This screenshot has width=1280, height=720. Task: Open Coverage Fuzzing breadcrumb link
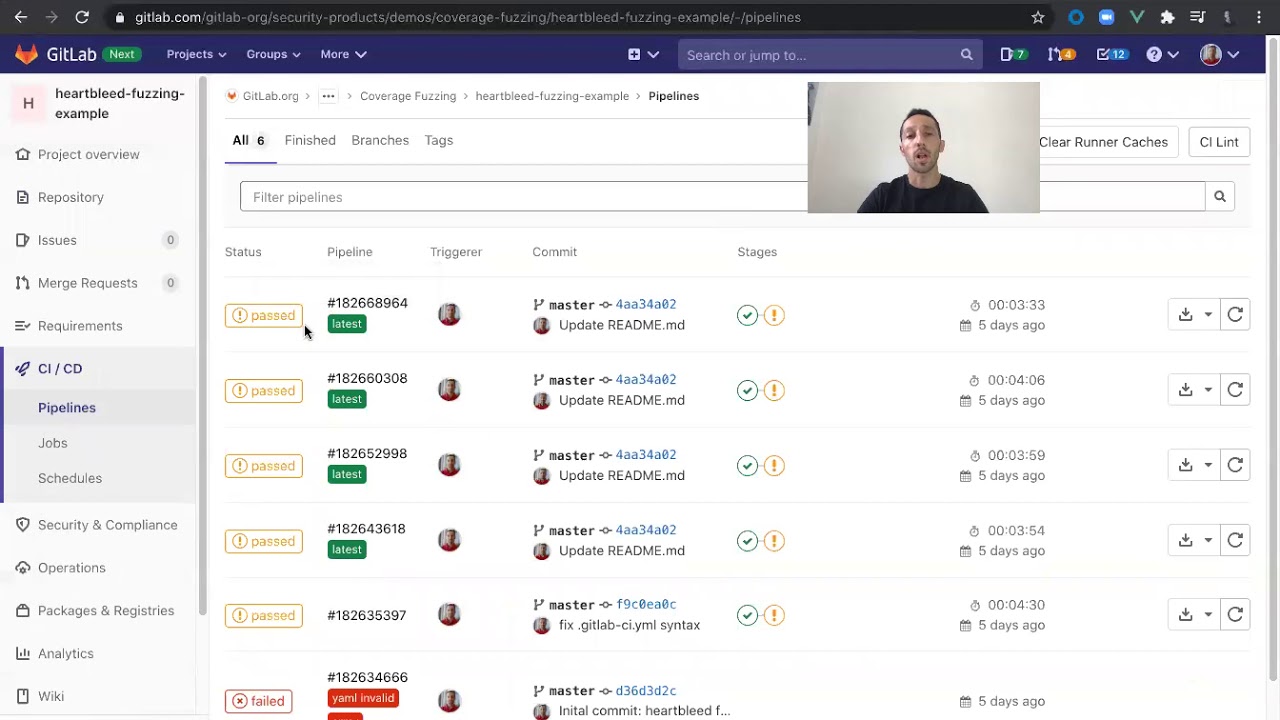(408, 96)
